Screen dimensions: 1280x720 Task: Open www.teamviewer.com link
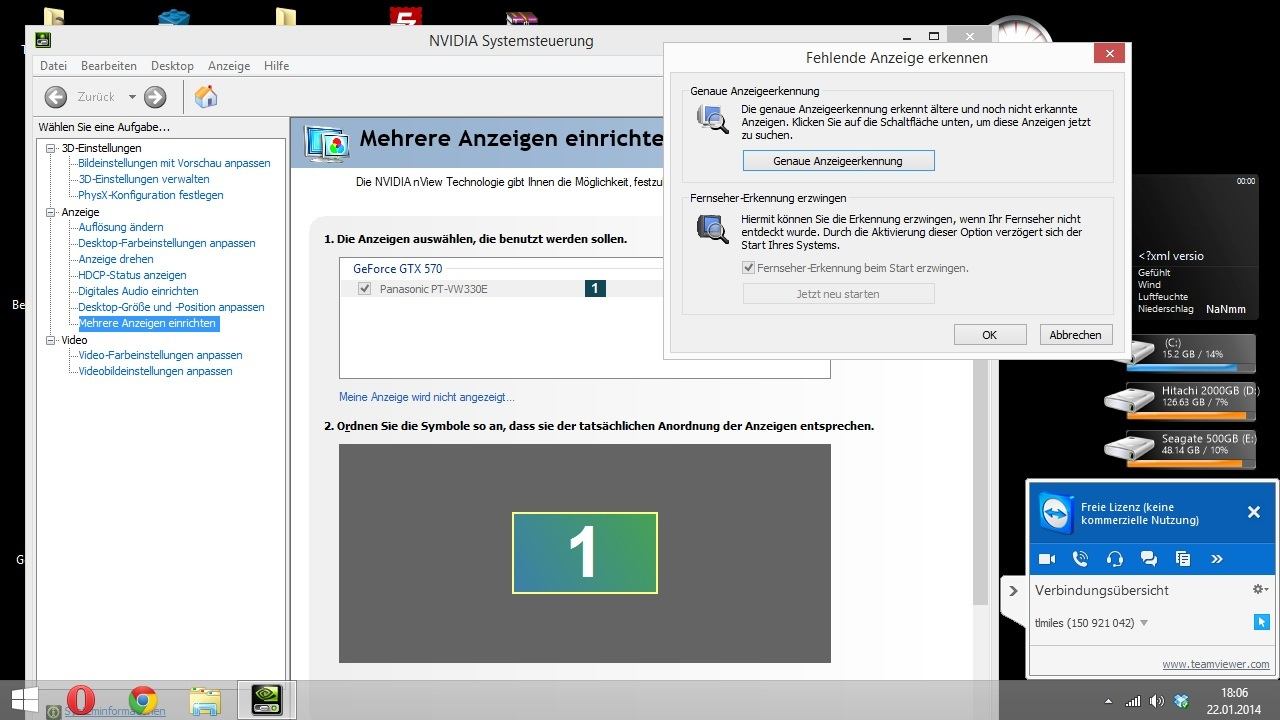[x=1216, y=664]
